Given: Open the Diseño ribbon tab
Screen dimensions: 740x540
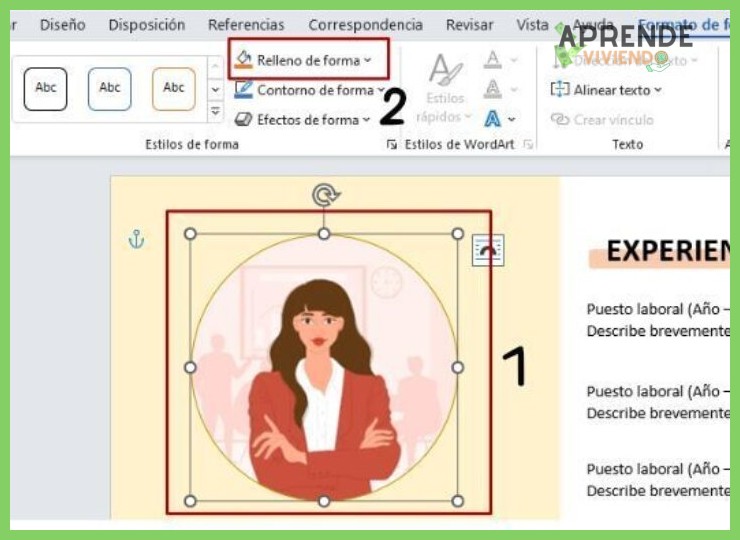Looking at the screenshot, I should [62, 25].
